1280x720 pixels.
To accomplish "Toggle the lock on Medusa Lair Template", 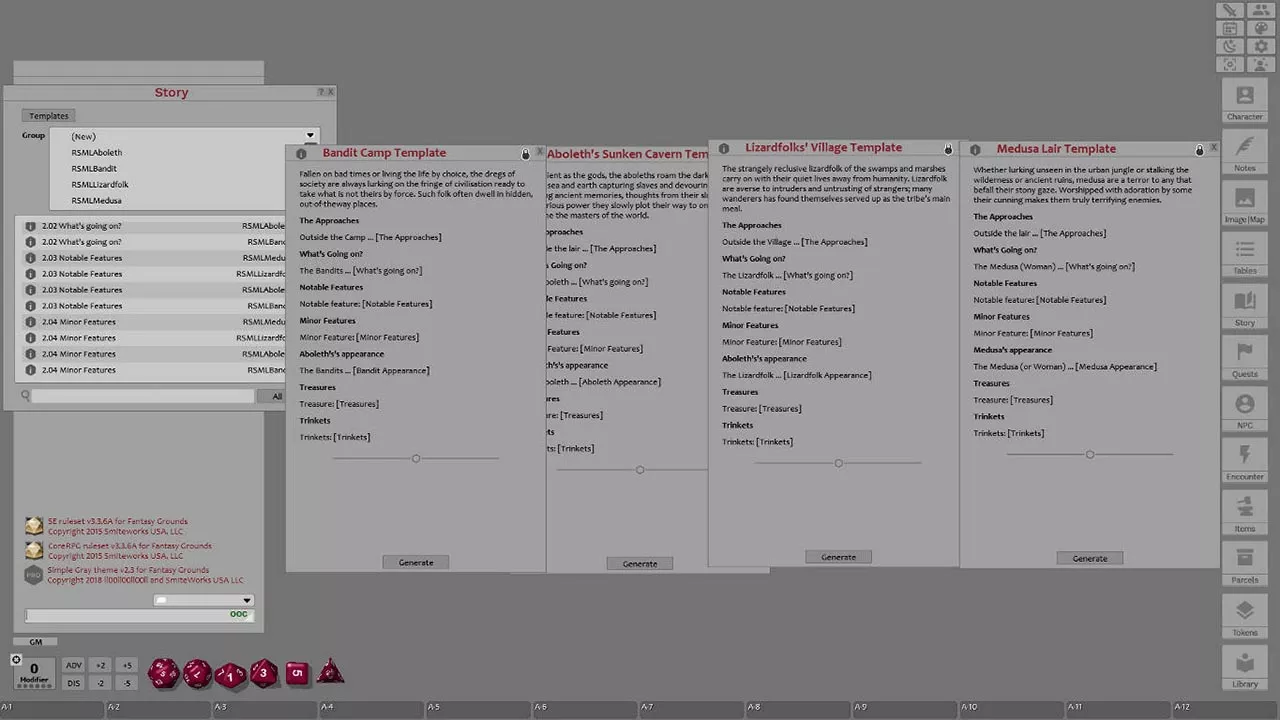I will click(x=1200, y=150).
